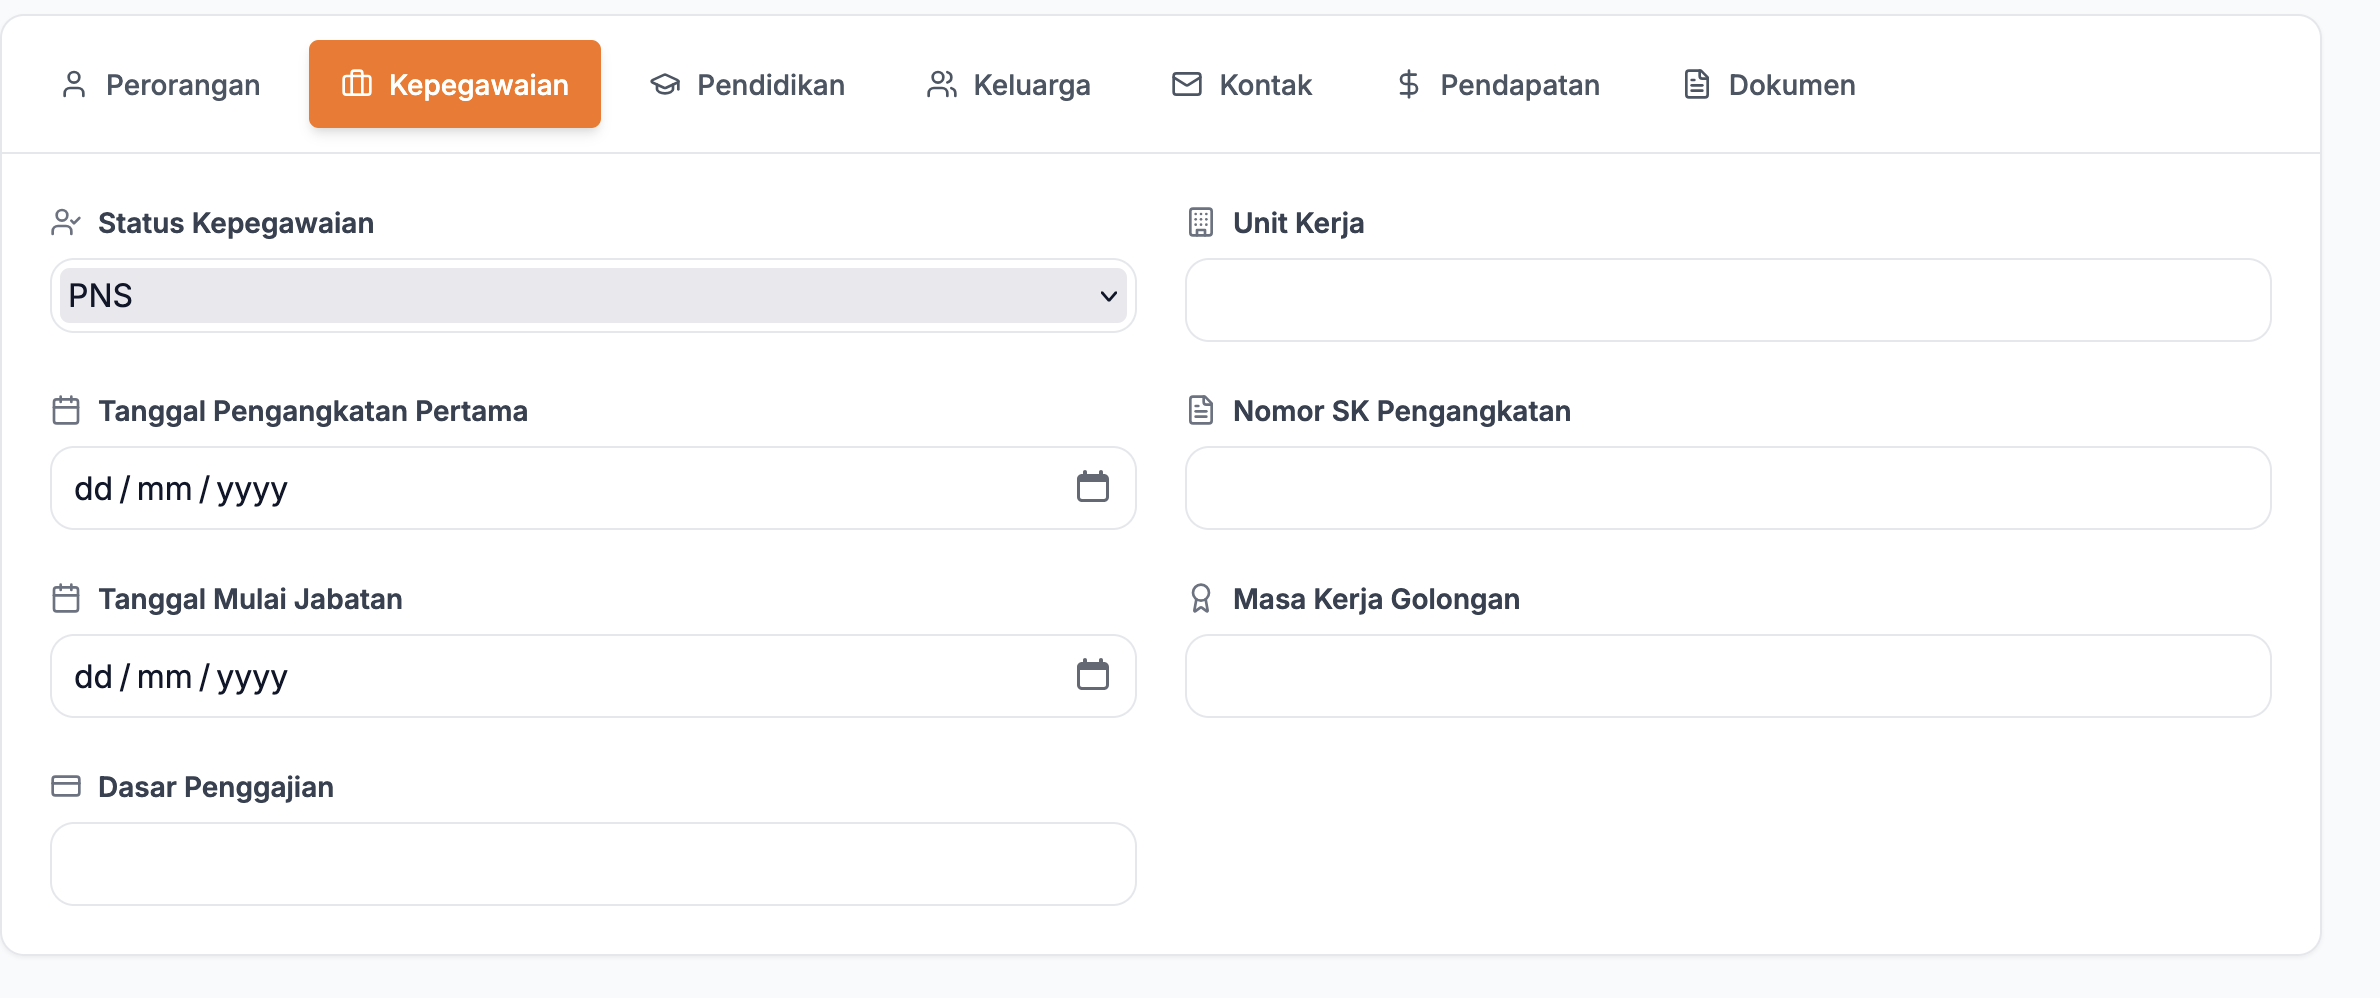2380x998 pixels.
Task: Click the card icon beside Dasar Penggajian
Action: pos(66,786)
